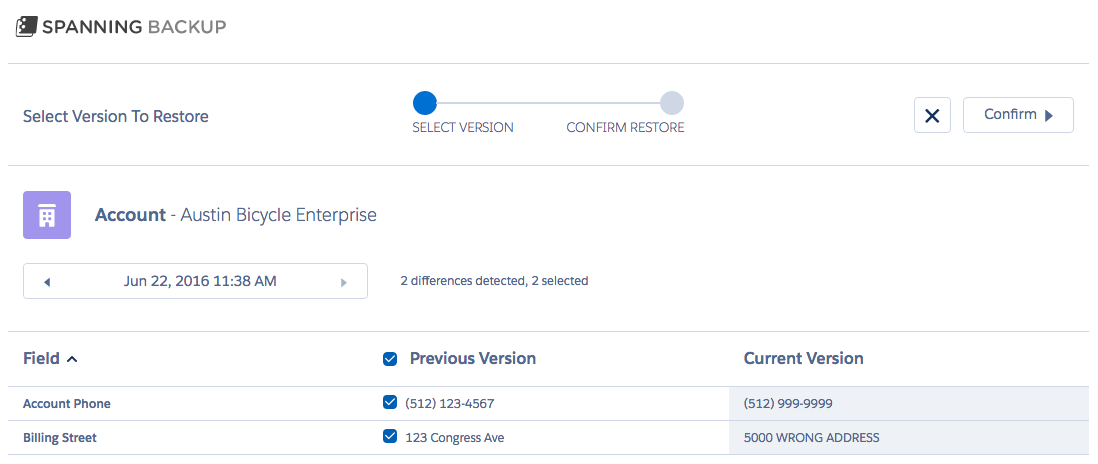
Task: Go to previous backup date arrow
Action: tap(47, 282)
